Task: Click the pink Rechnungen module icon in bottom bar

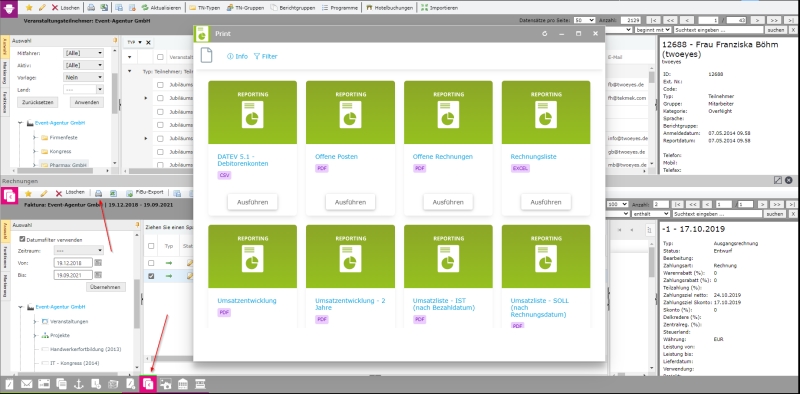Action: click(x=148, y=384)
